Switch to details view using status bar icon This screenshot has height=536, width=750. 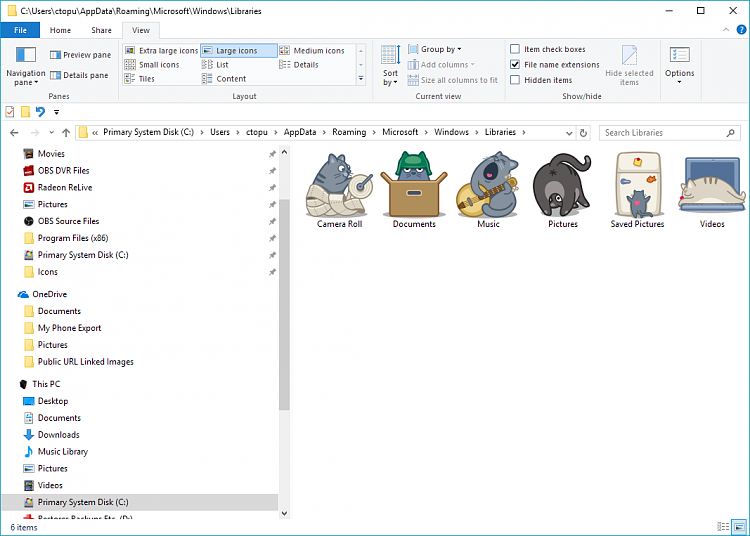tap(723, 527)
